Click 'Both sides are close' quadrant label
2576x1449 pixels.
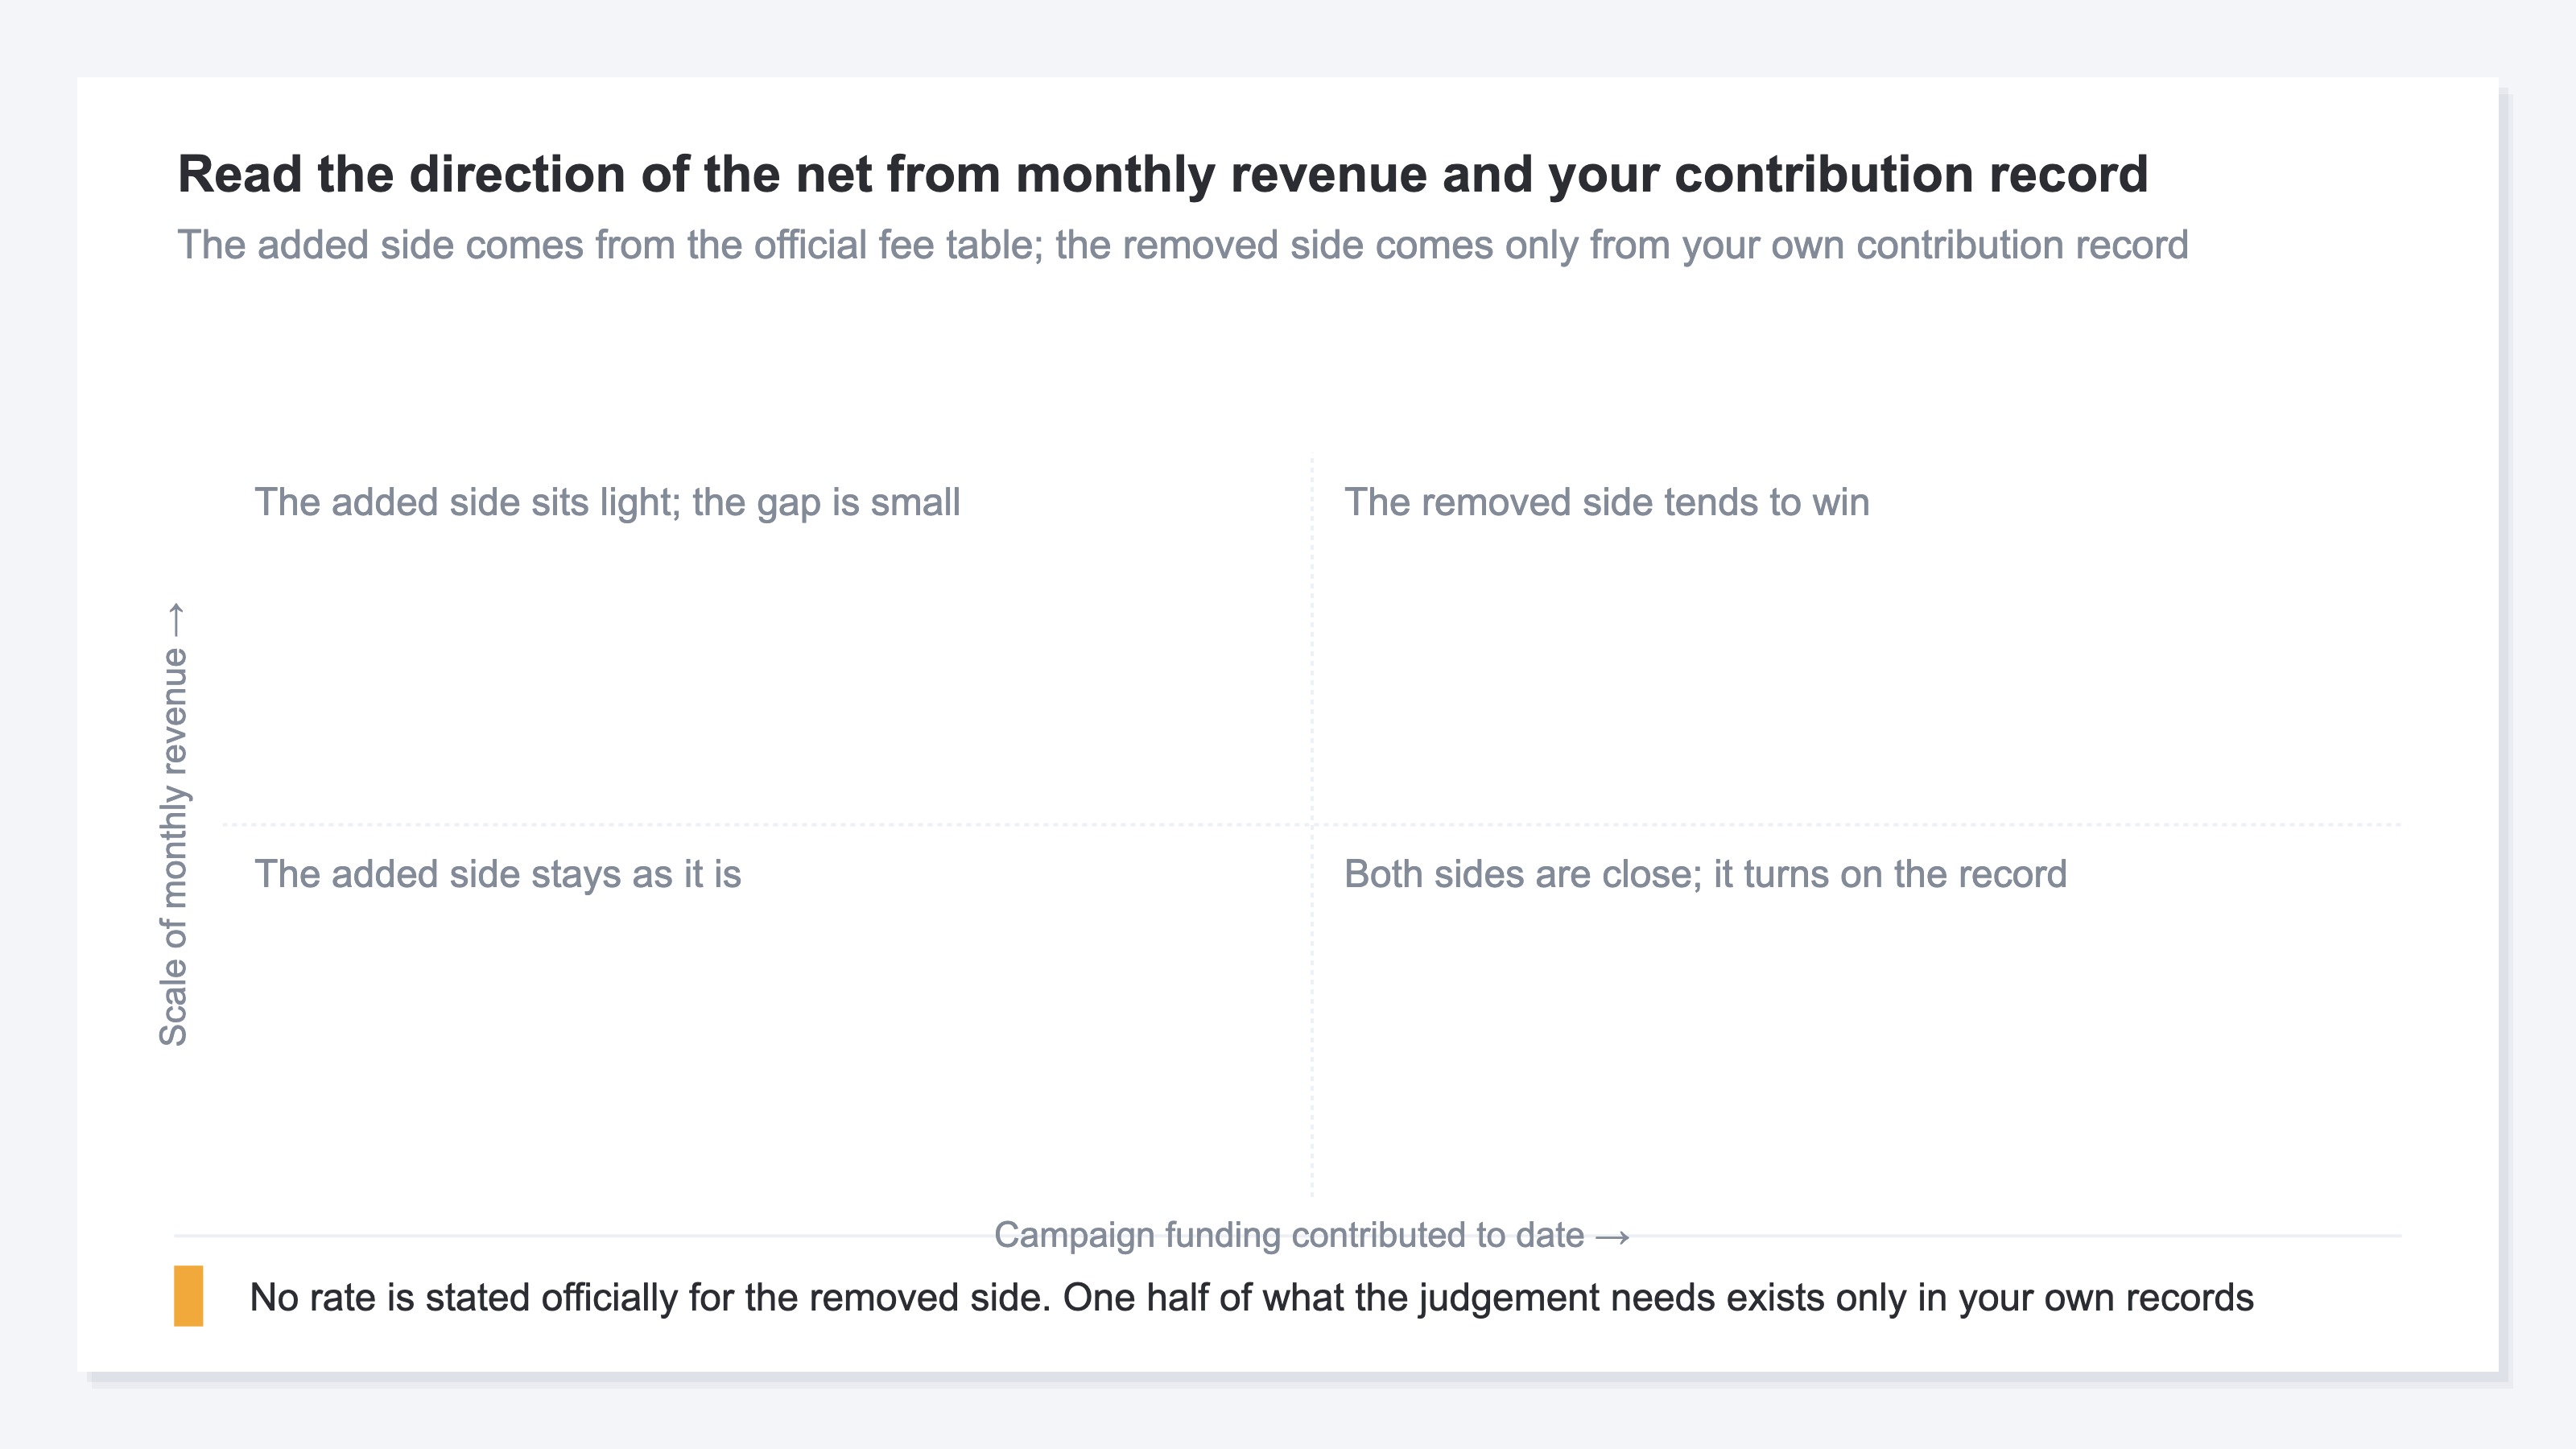click(x=1705, y=874)
